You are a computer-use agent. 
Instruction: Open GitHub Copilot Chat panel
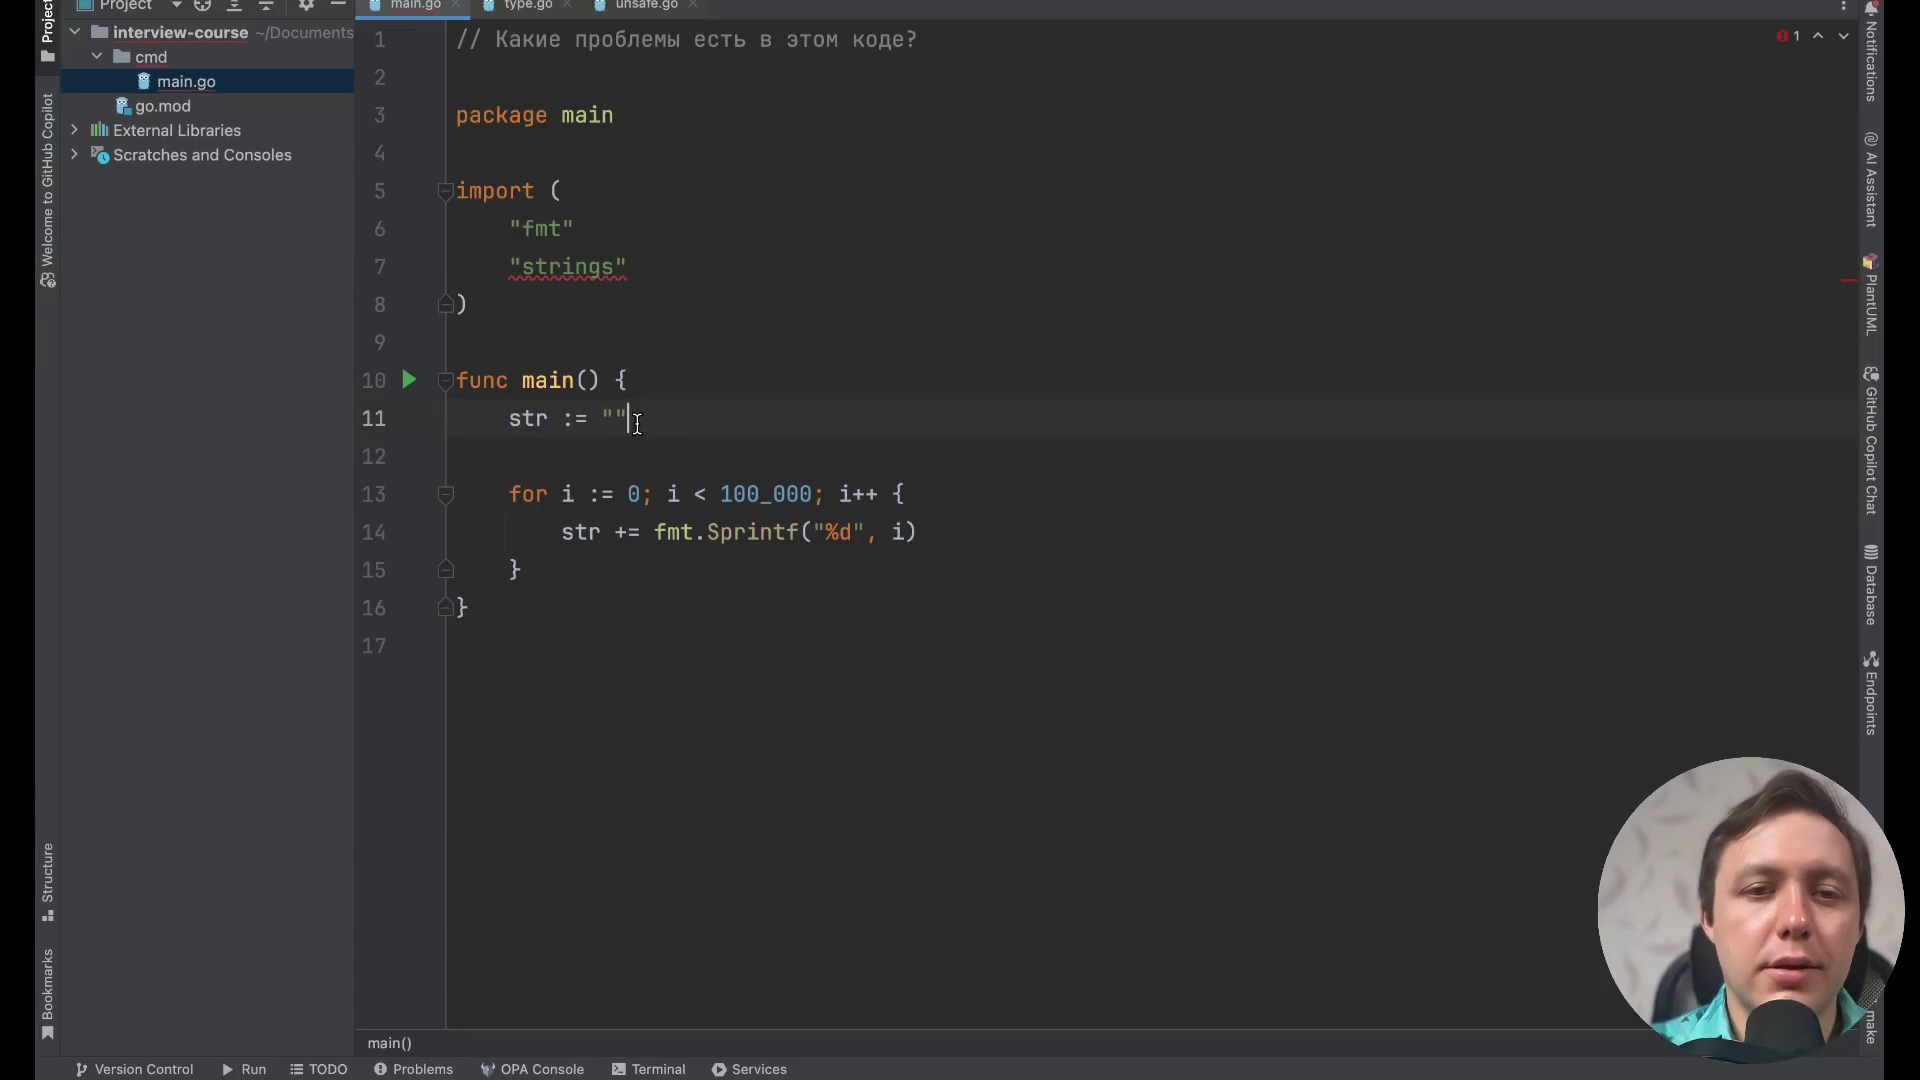[x=1870, y=440]
